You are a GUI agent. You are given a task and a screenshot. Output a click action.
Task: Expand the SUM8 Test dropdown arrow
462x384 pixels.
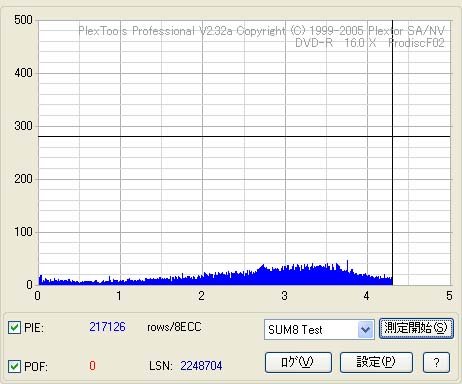(x=366, y=330)
